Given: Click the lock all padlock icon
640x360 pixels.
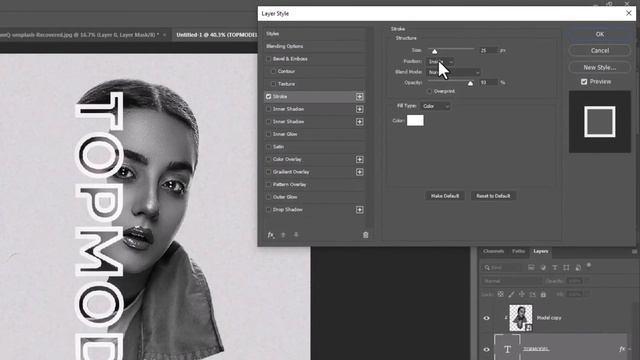Looking at the screenshot, I should pyautogui.click(x=543, y=294).
